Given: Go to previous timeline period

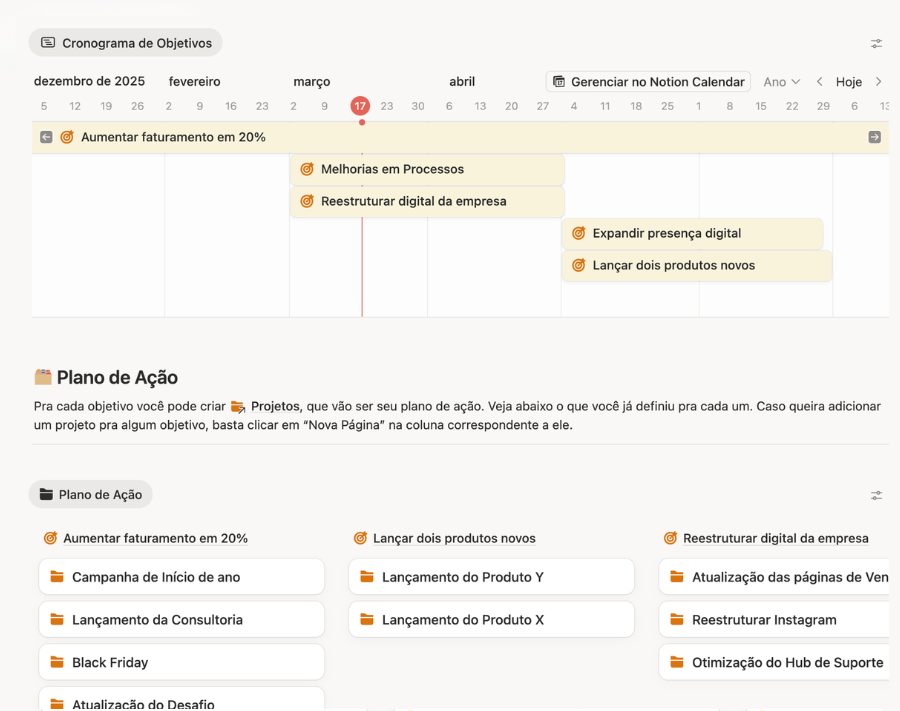Looking at the screenshot, I should point(820,82).
